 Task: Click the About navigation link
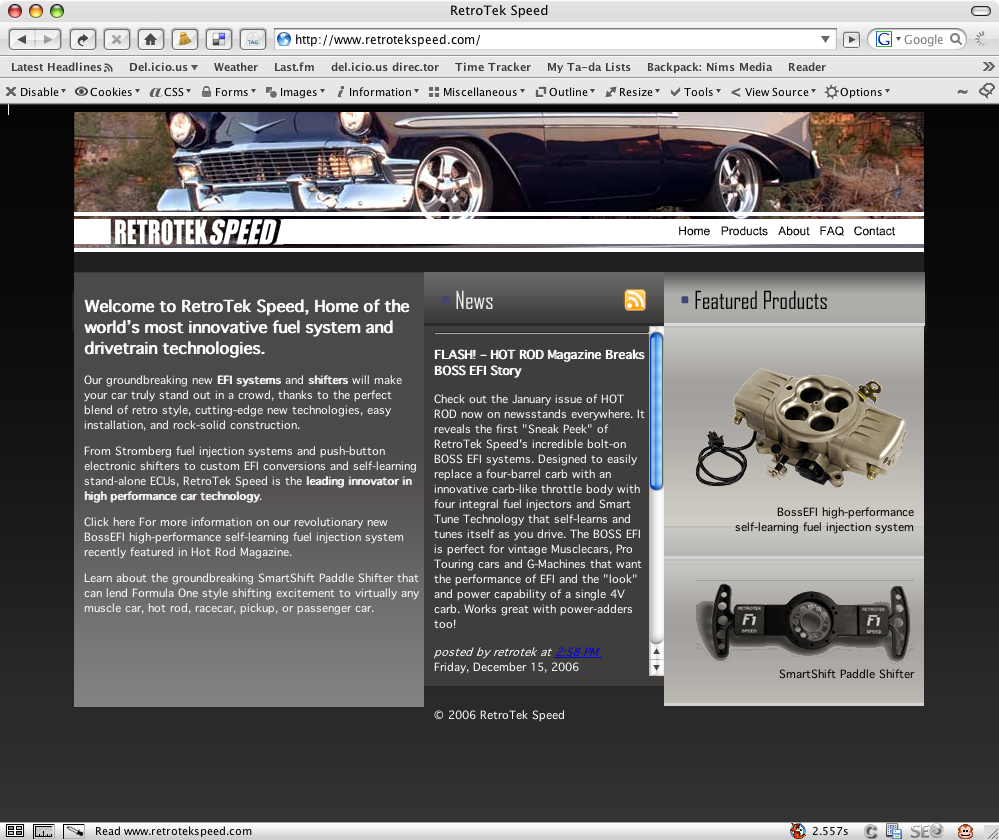point(793,231)
